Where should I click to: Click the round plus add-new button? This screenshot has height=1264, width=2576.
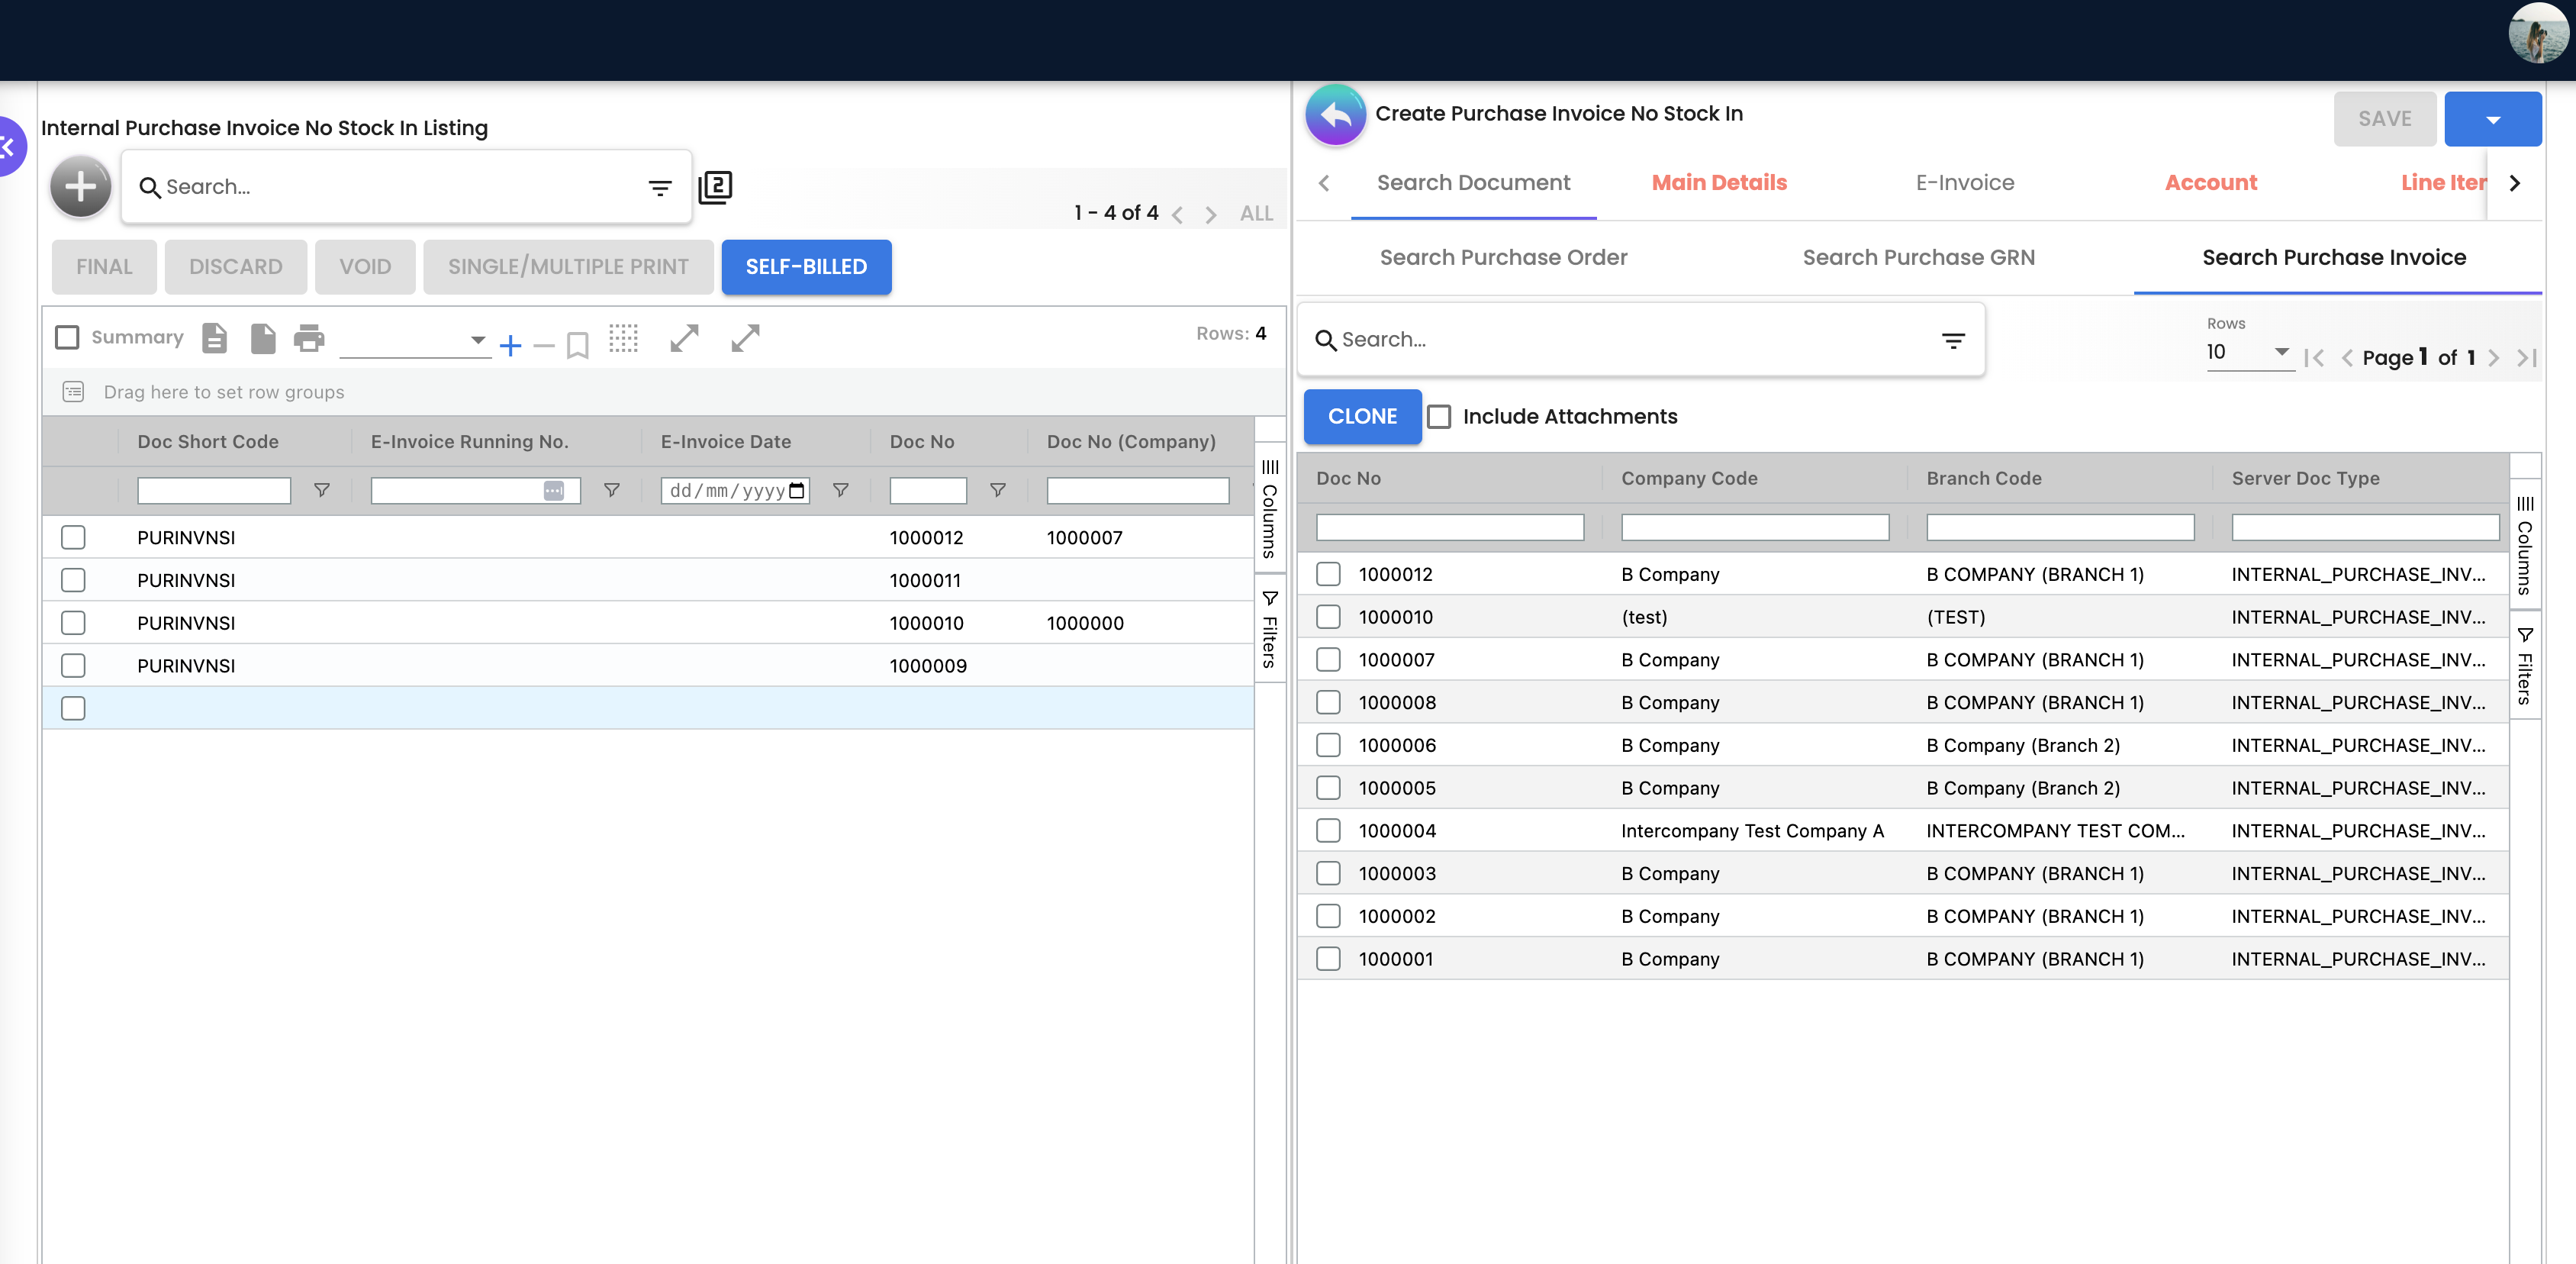click(x=81, y=186)
